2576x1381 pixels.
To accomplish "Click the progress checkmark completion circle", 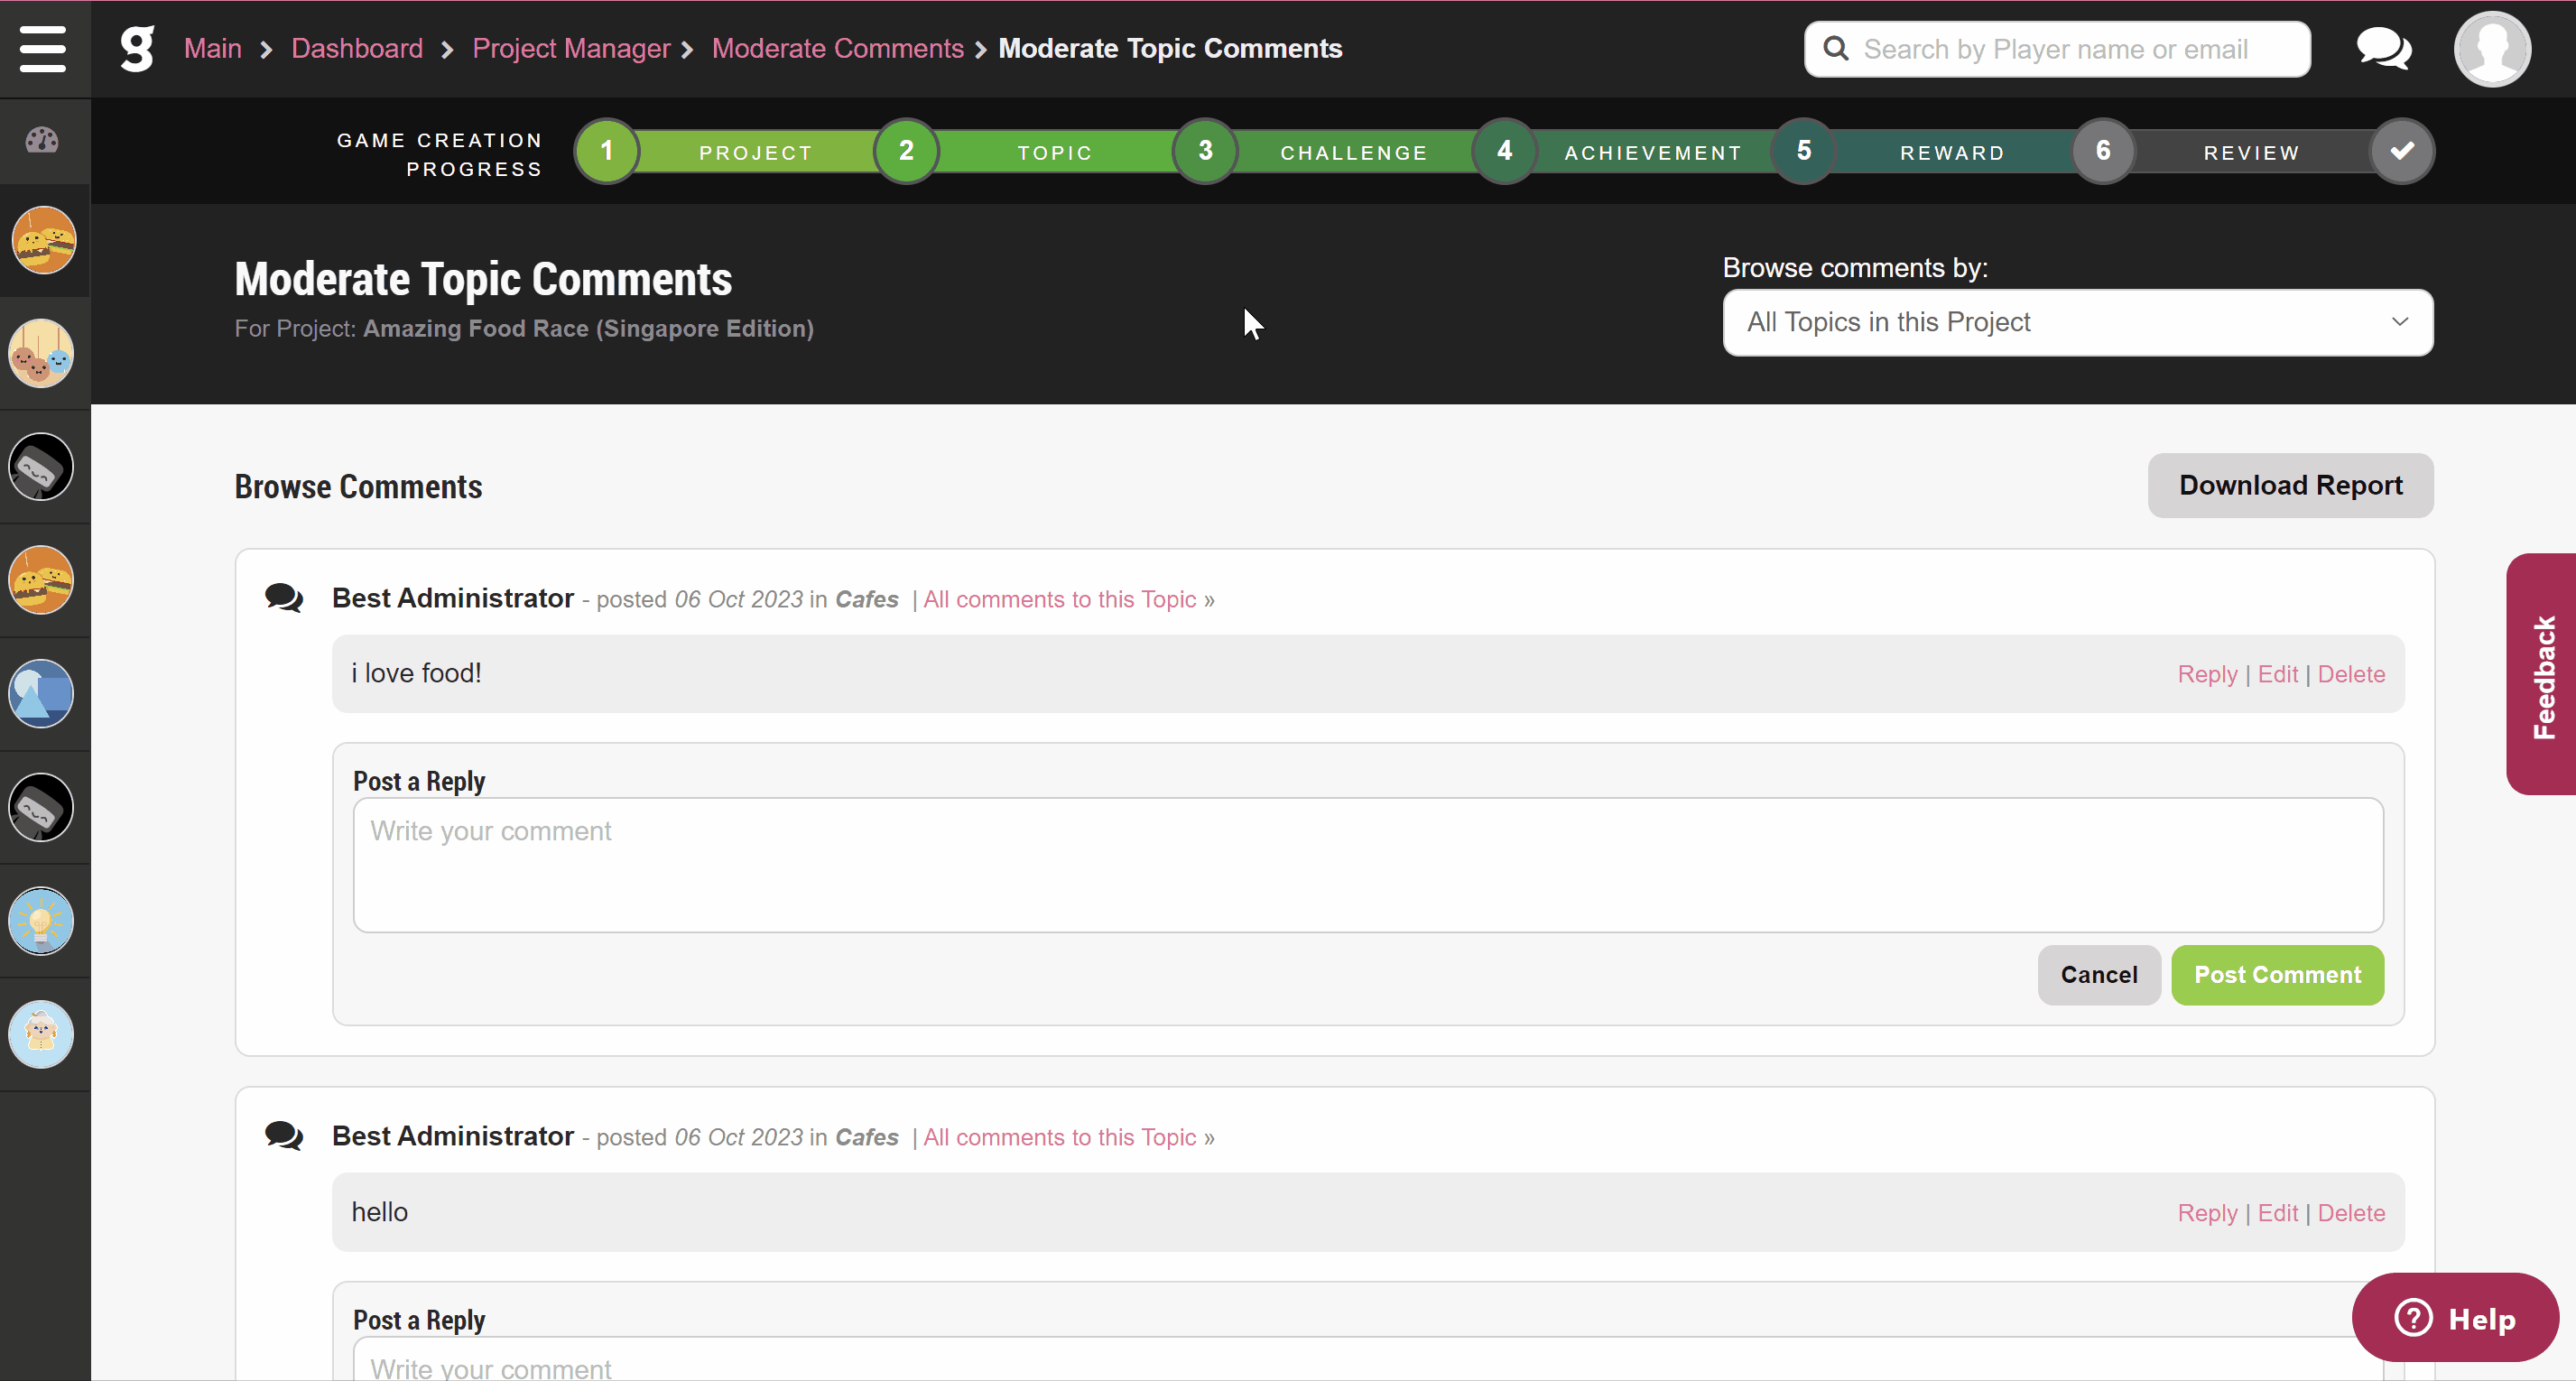I will [x=2402, y=151].
